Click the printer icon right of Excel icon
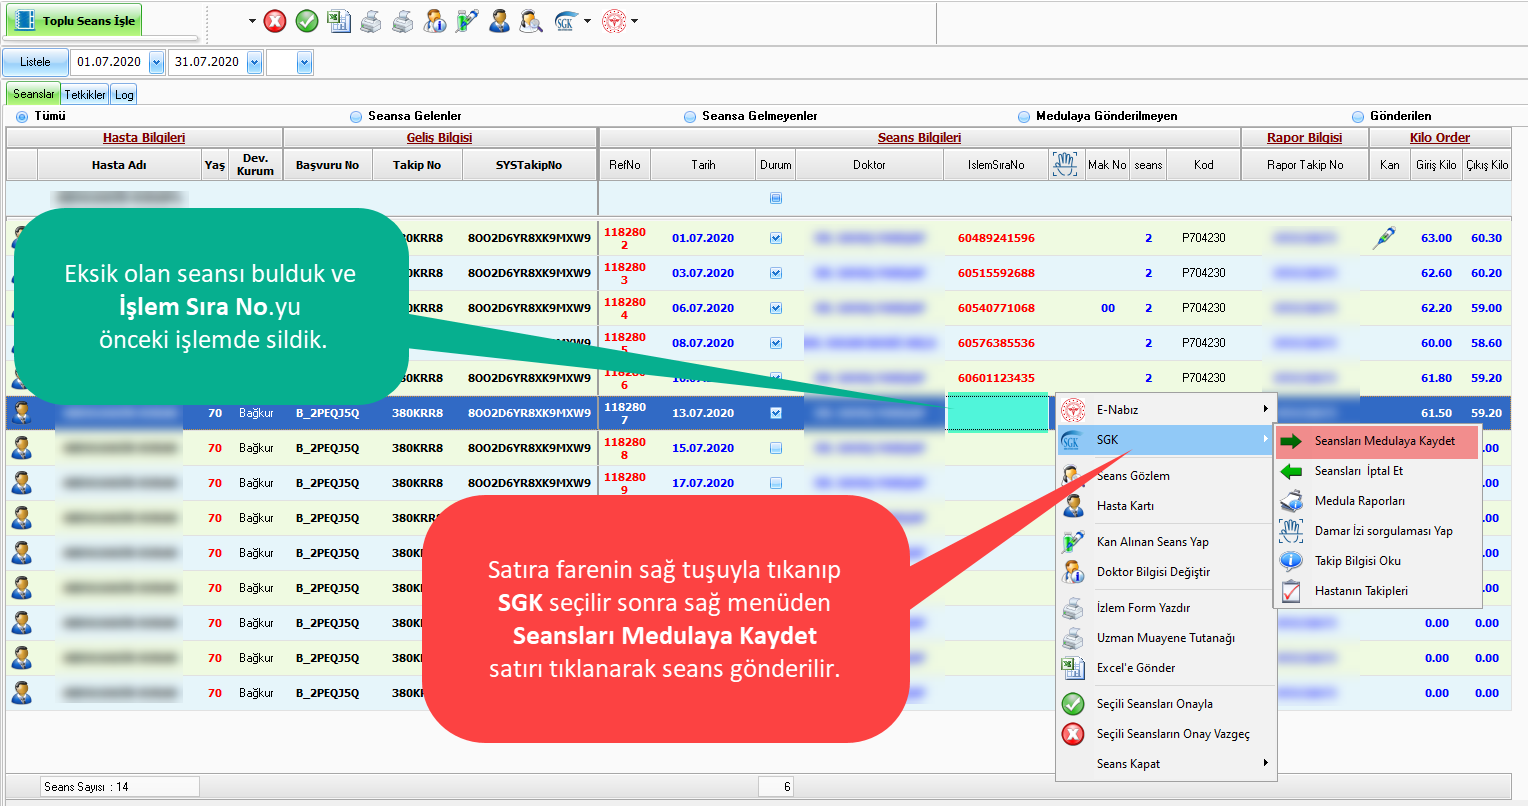The width and height of the screenshot is (1528, 806). [371, 21]
